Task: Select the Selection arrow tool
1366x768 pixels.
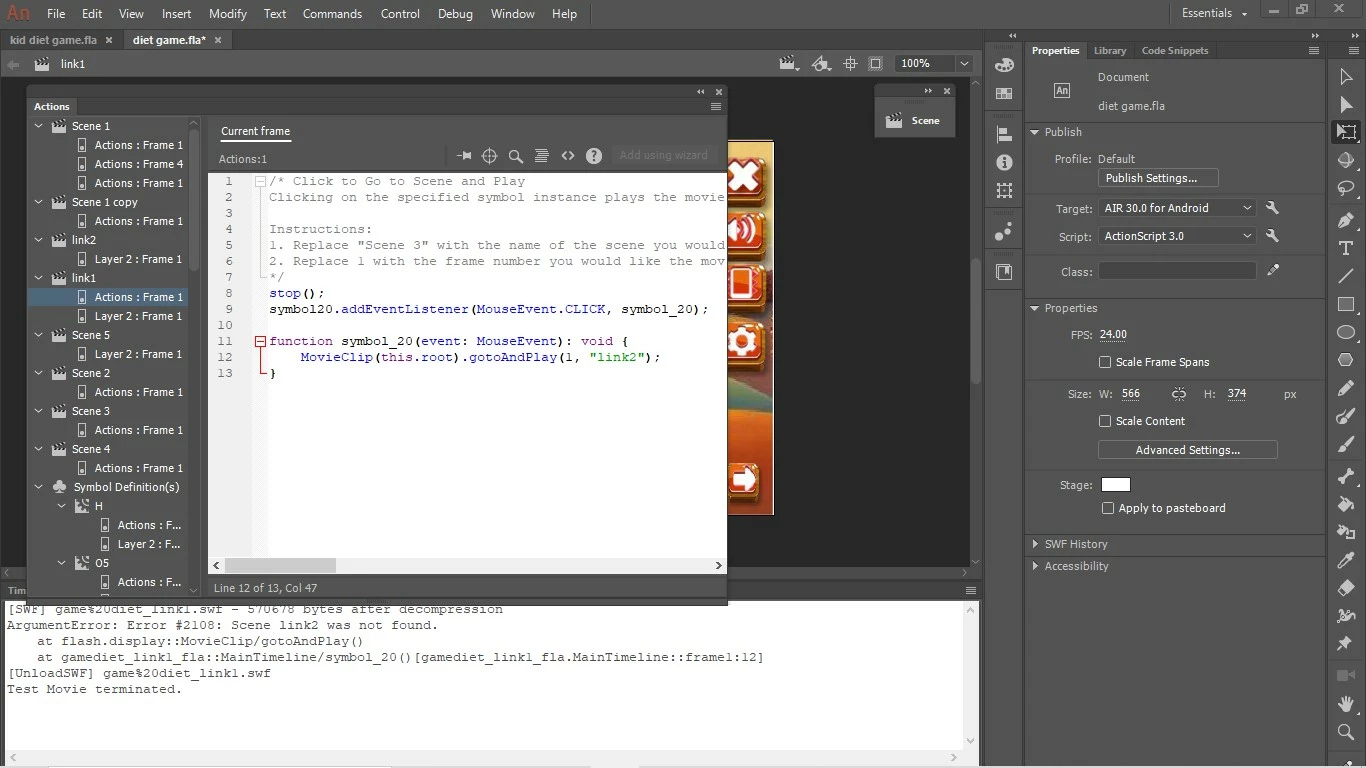Action: coord(1346,77)
